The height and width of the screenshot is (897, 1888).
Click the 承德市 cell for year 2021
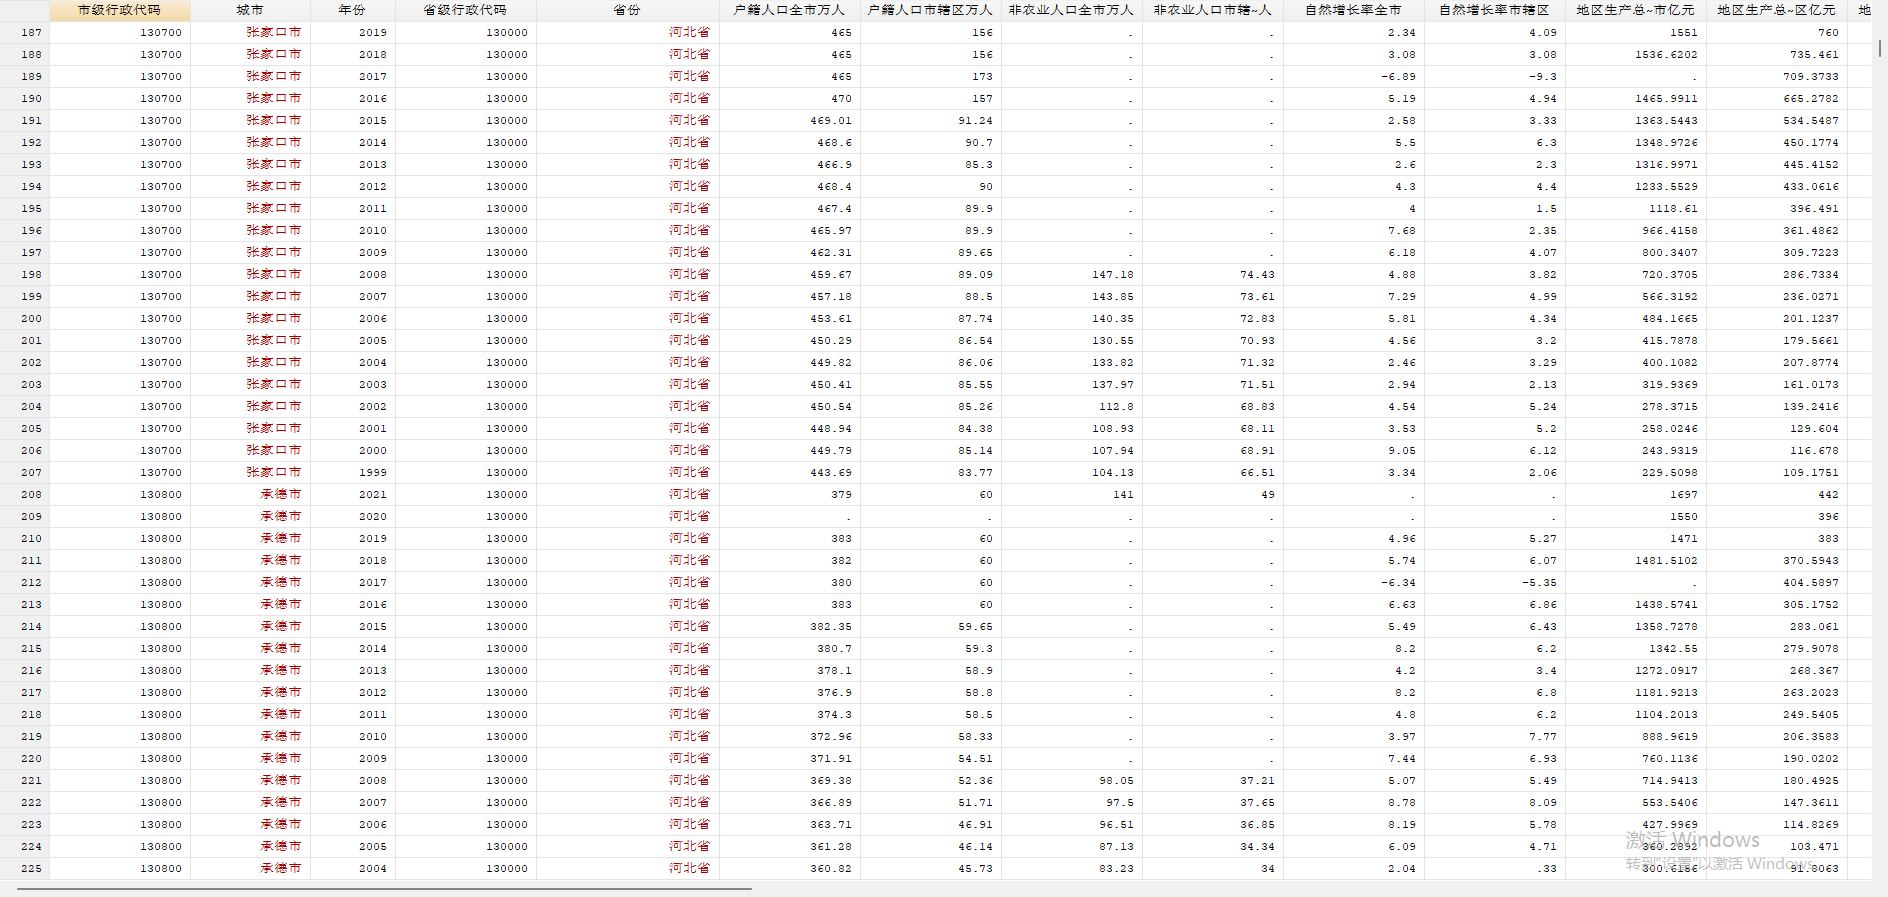[250, 495]
